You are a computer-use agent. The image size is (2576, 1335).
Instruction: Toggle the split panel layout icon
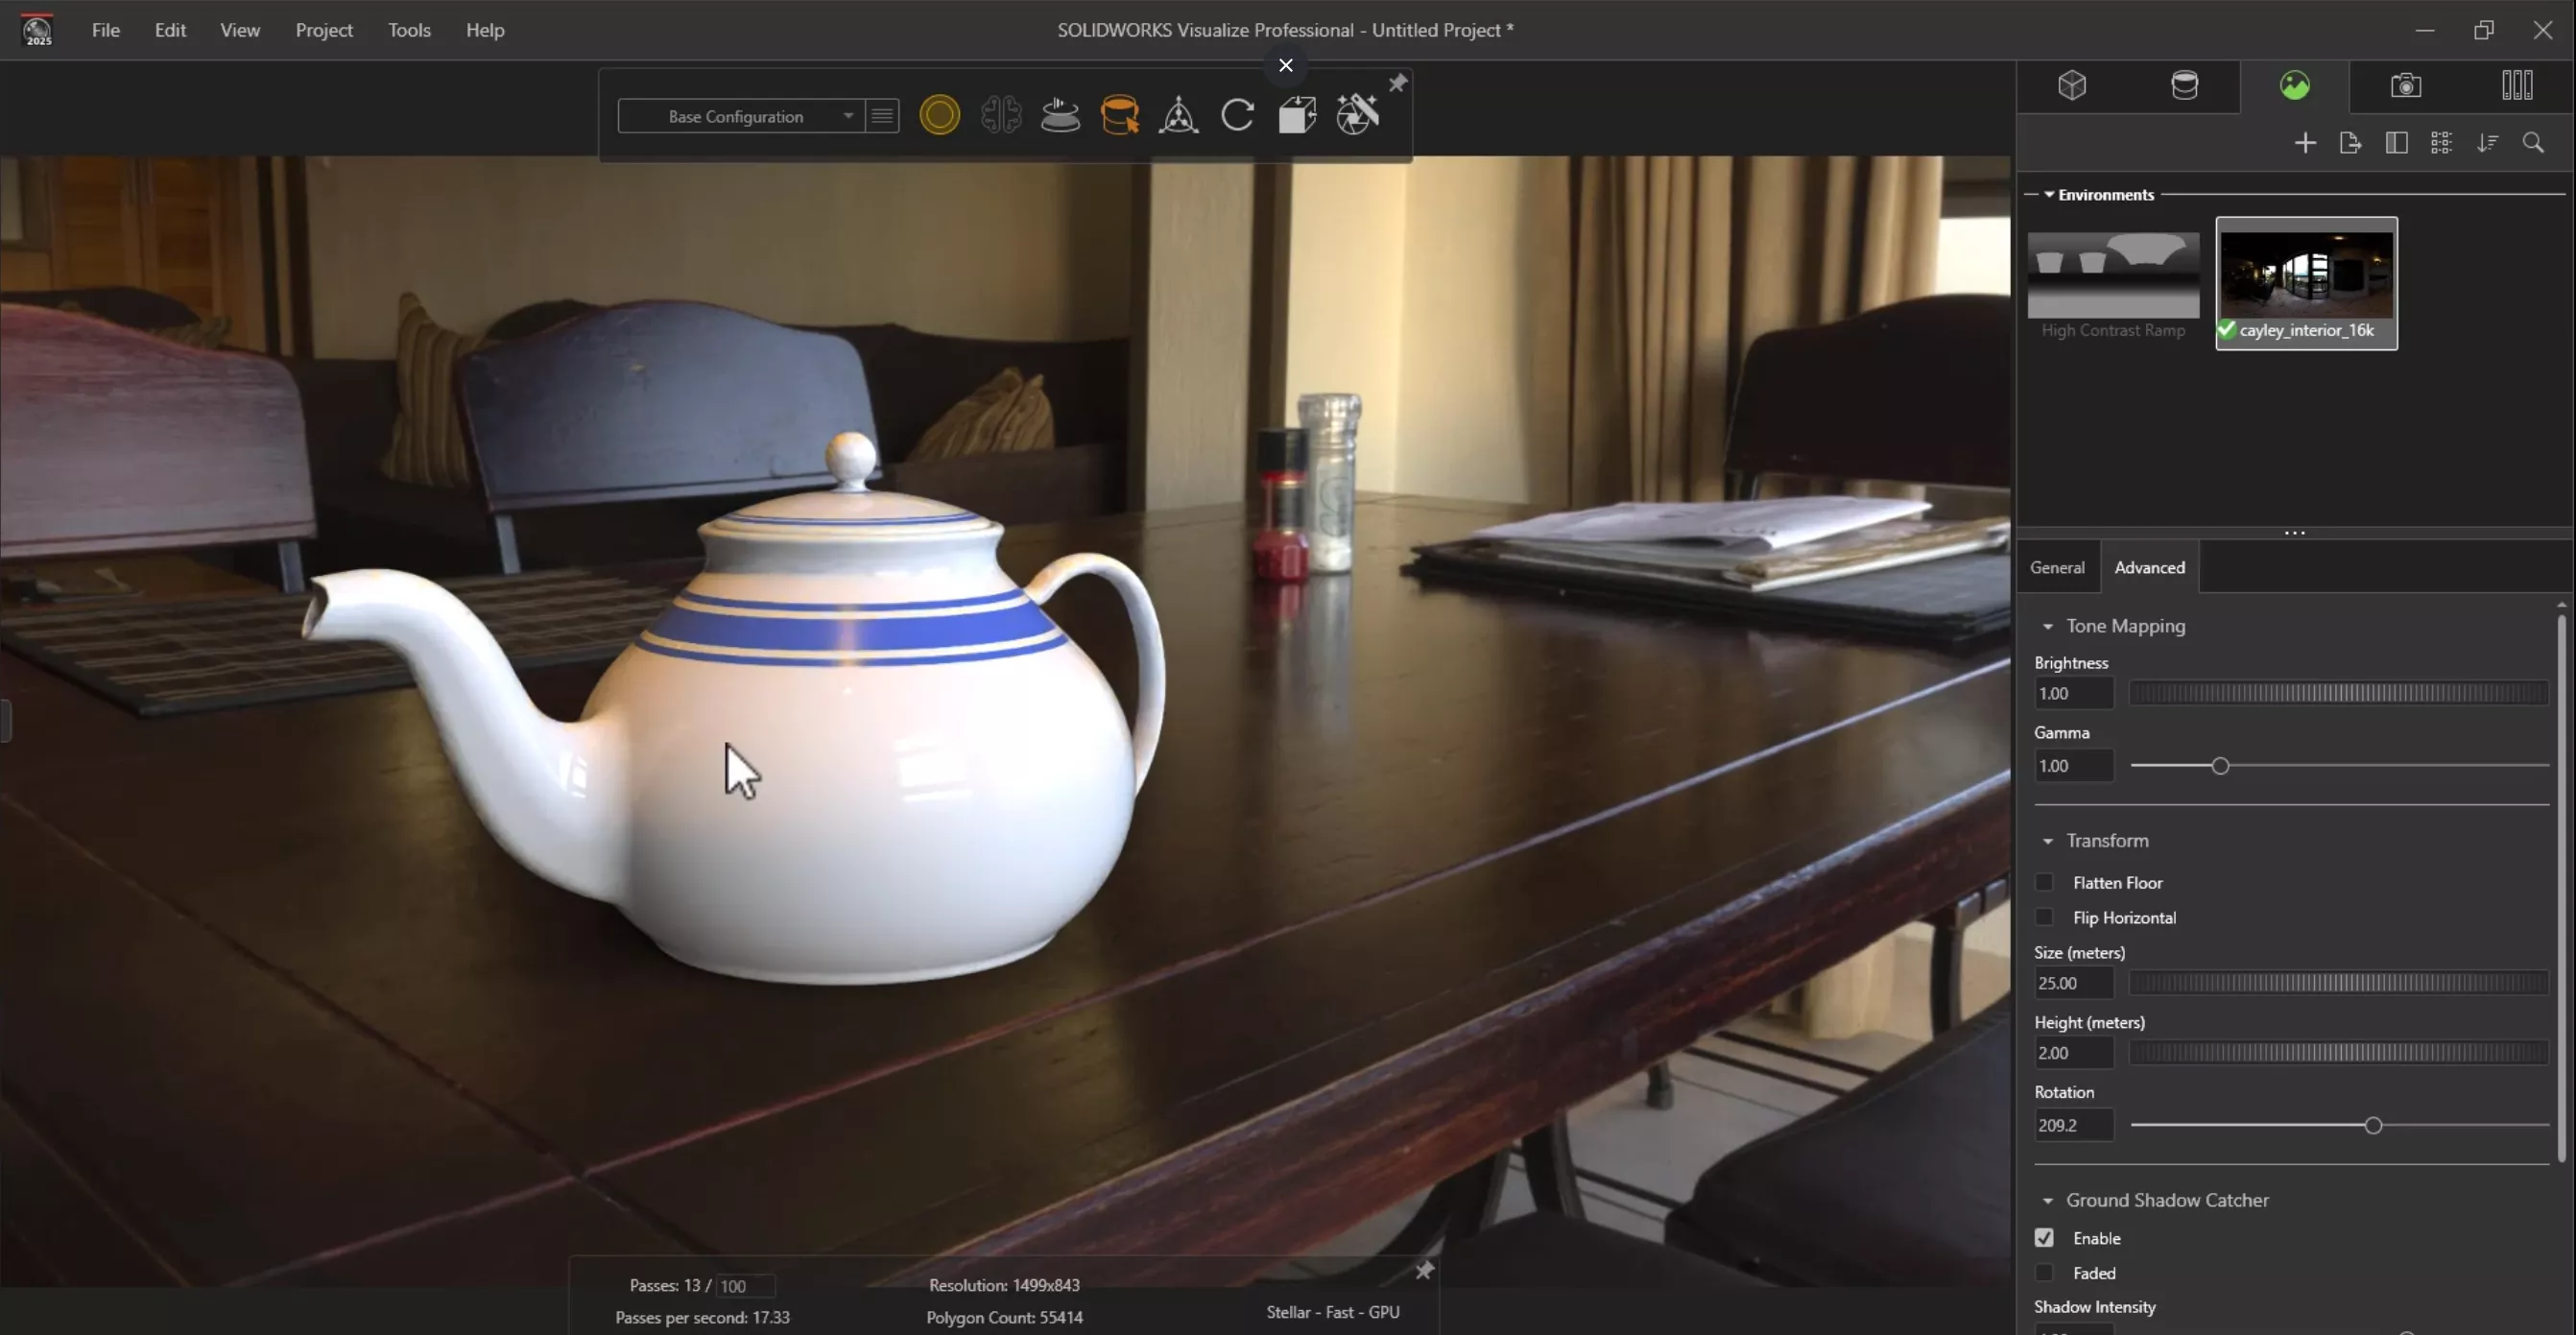click(x=2396, y=143)
